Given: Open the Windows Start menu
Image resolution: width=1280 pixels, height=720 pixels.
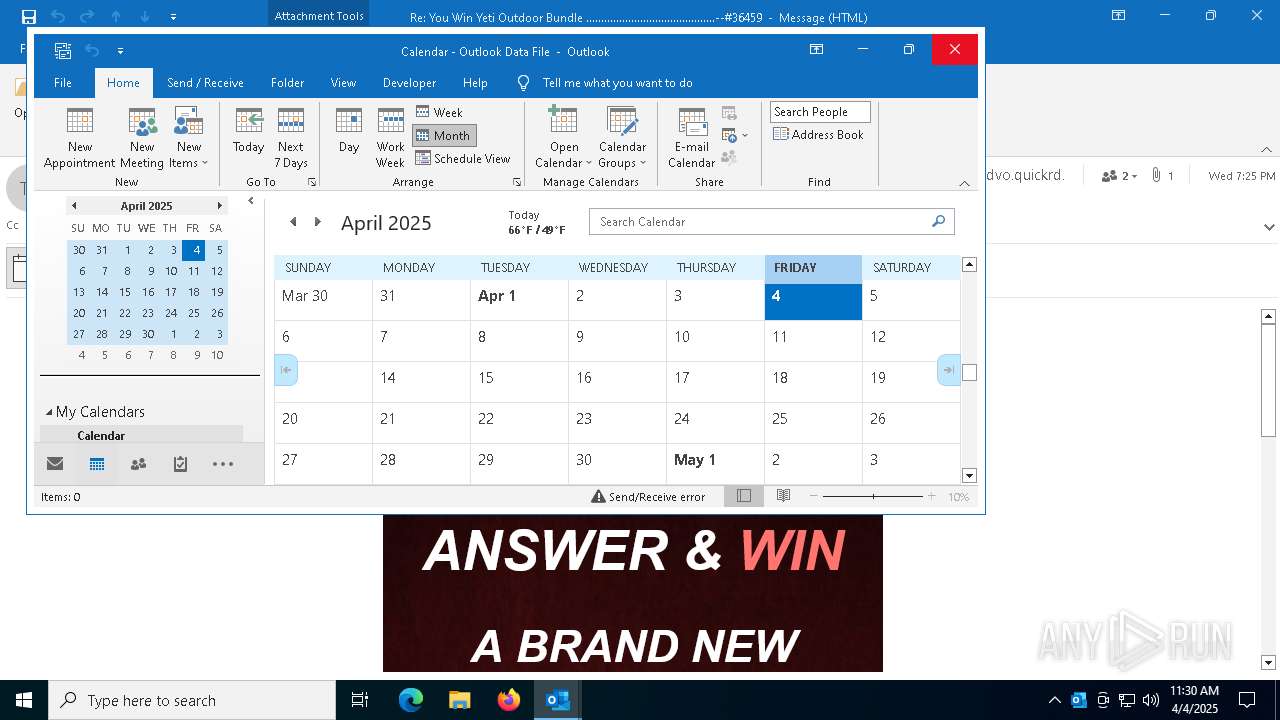Looking at the screenshot, I should coord(24,700).
